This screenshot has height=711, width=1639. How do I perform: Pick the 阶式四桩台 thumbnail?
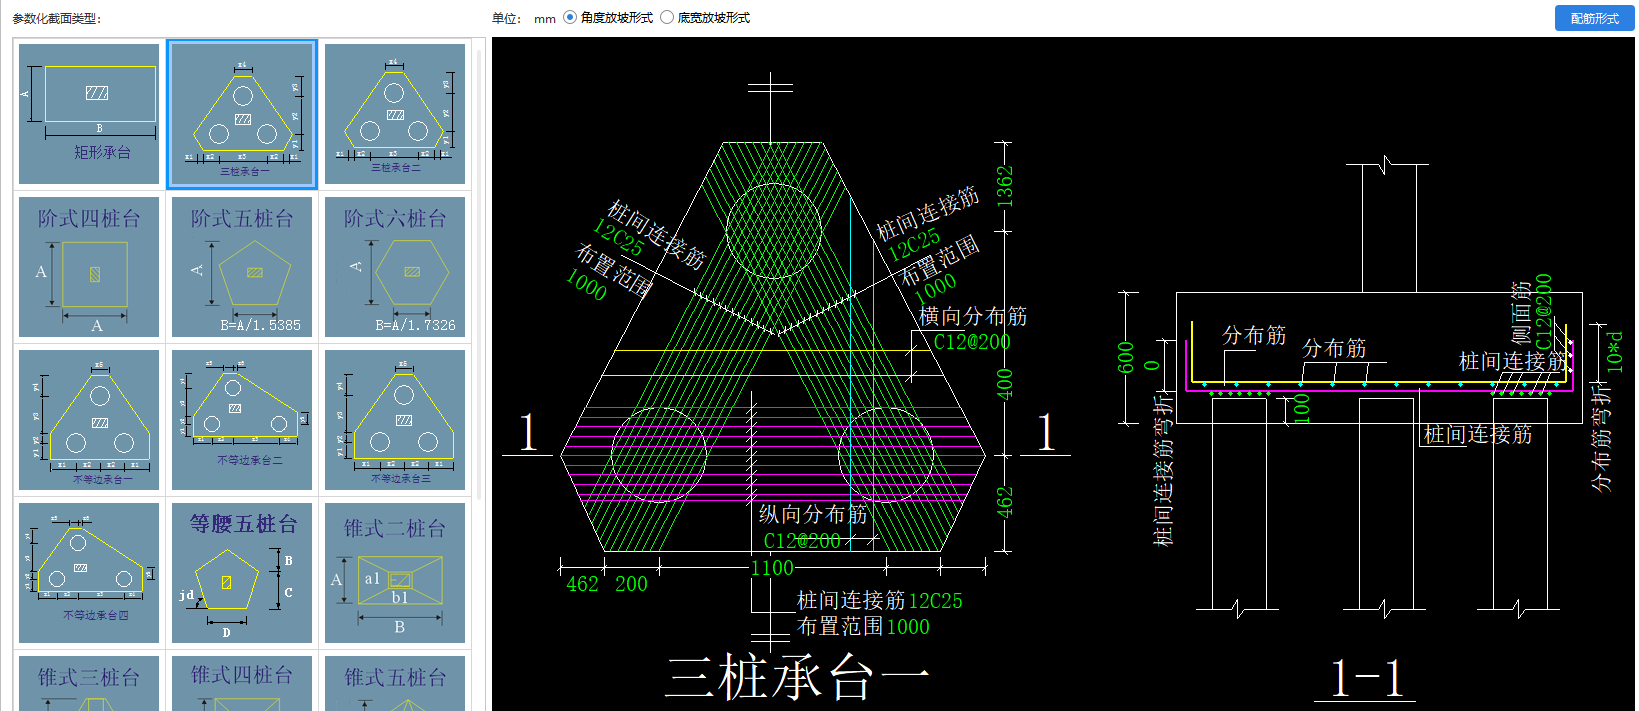click(x=89, y=267)
